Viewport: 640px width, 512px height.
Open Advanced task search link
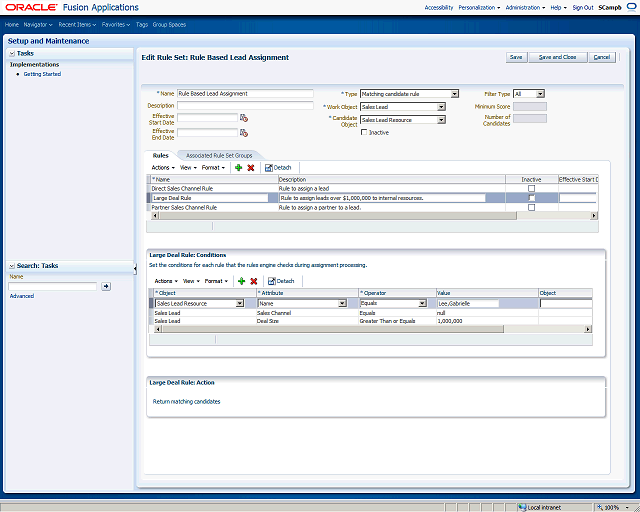22,296
